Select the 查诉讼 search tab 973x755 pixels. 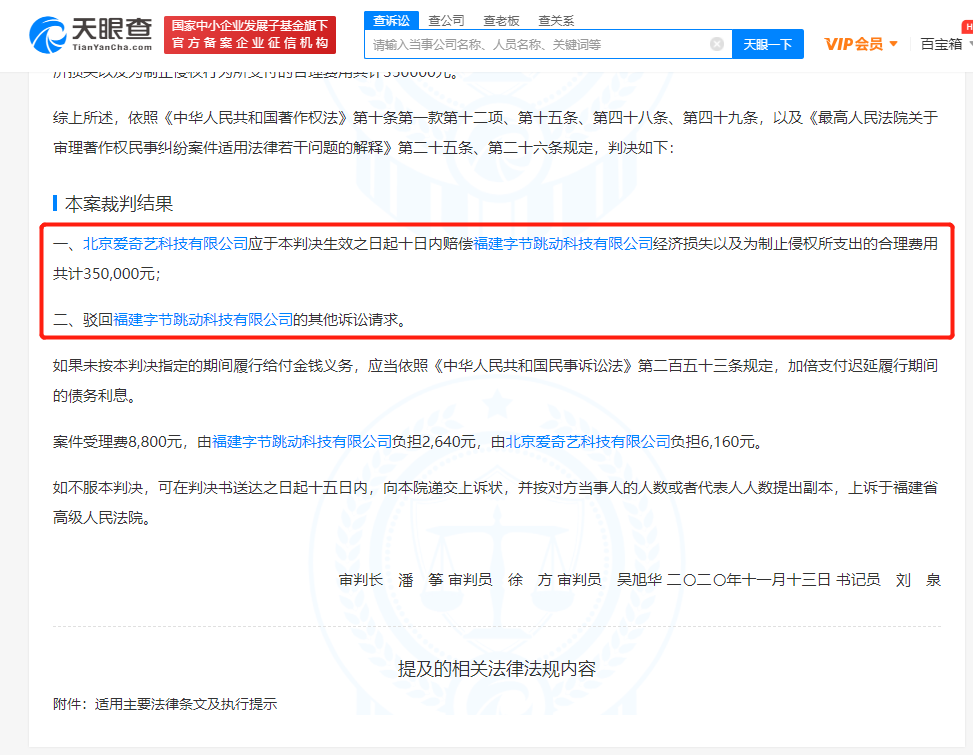click(392, 20)
